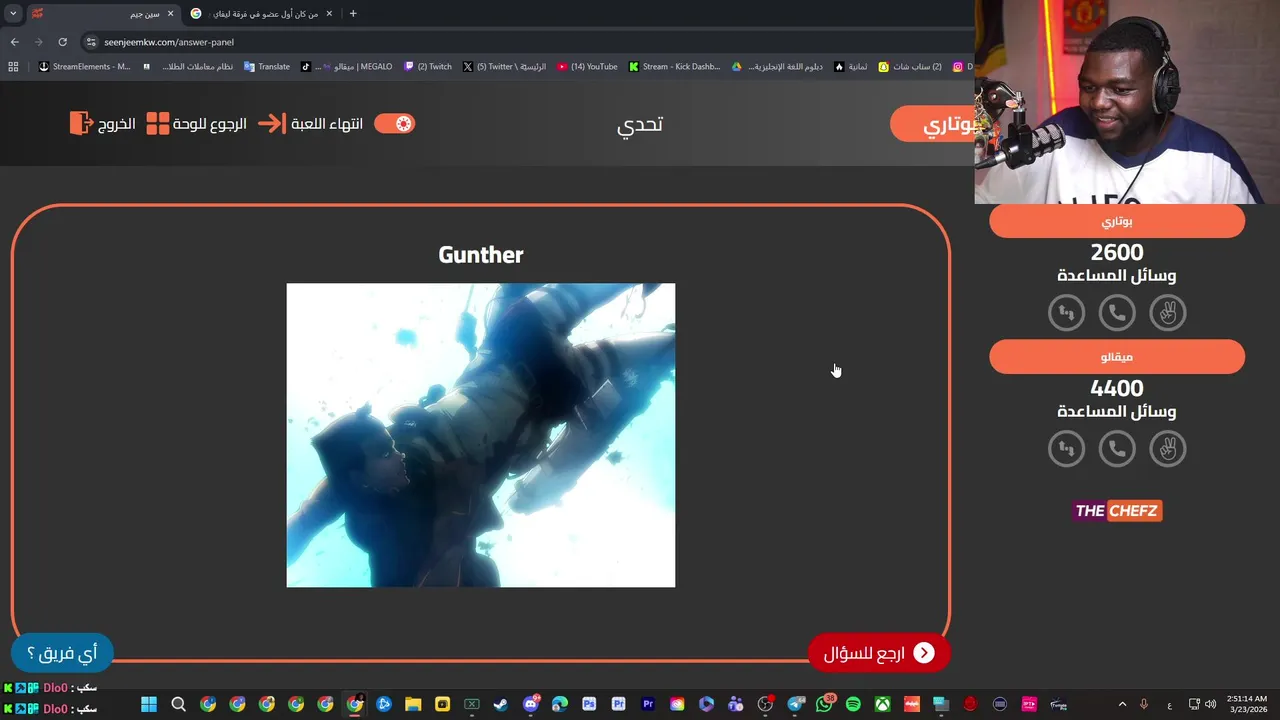
Task: Open Spotify from the taskbar
Action: pos(853,704)
